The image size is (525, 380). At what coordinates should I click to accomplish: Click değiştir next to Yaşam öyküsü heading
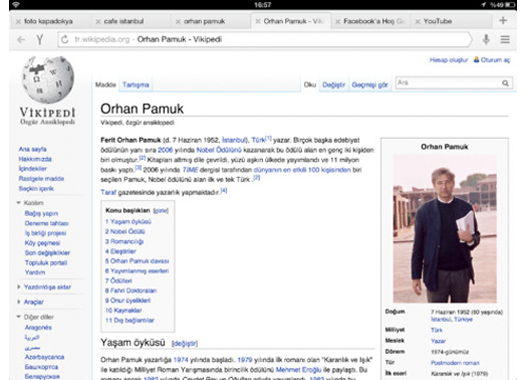pyautogui.click(x=185, y=344)
